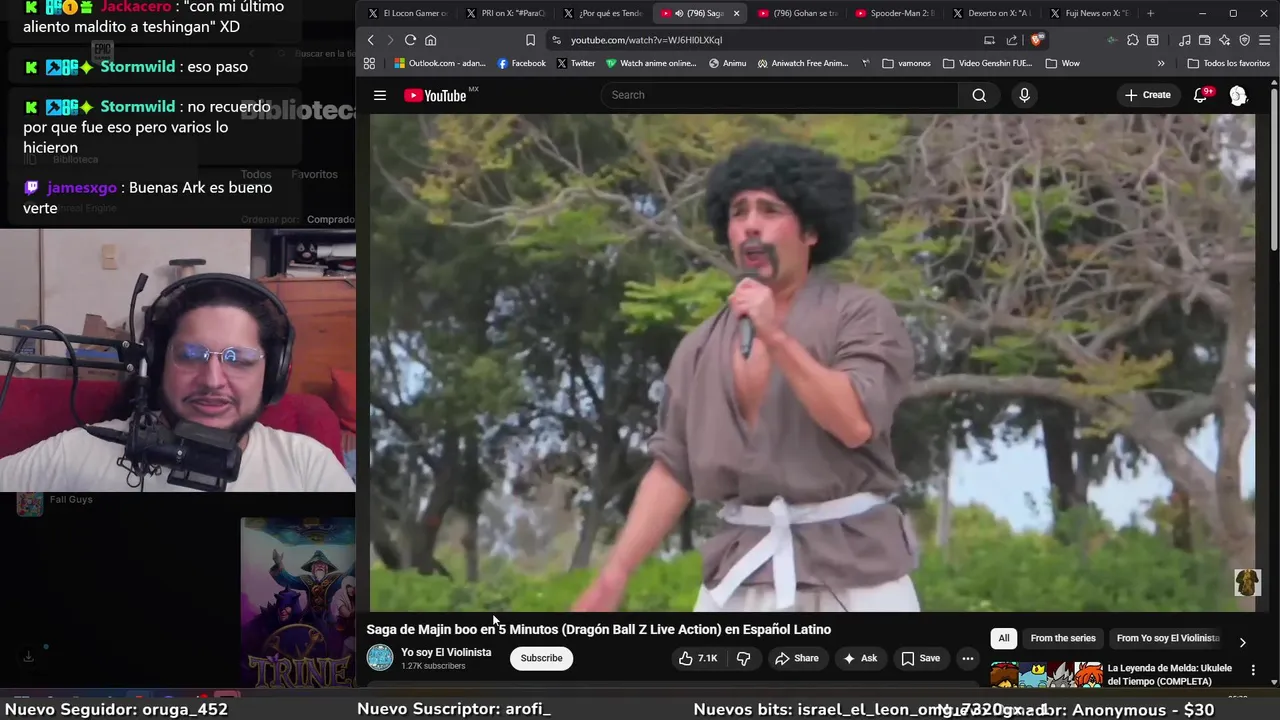1280x720 pixels.
Task: Open Todos los favoritos folder
Action: [x=1228, y=63]
